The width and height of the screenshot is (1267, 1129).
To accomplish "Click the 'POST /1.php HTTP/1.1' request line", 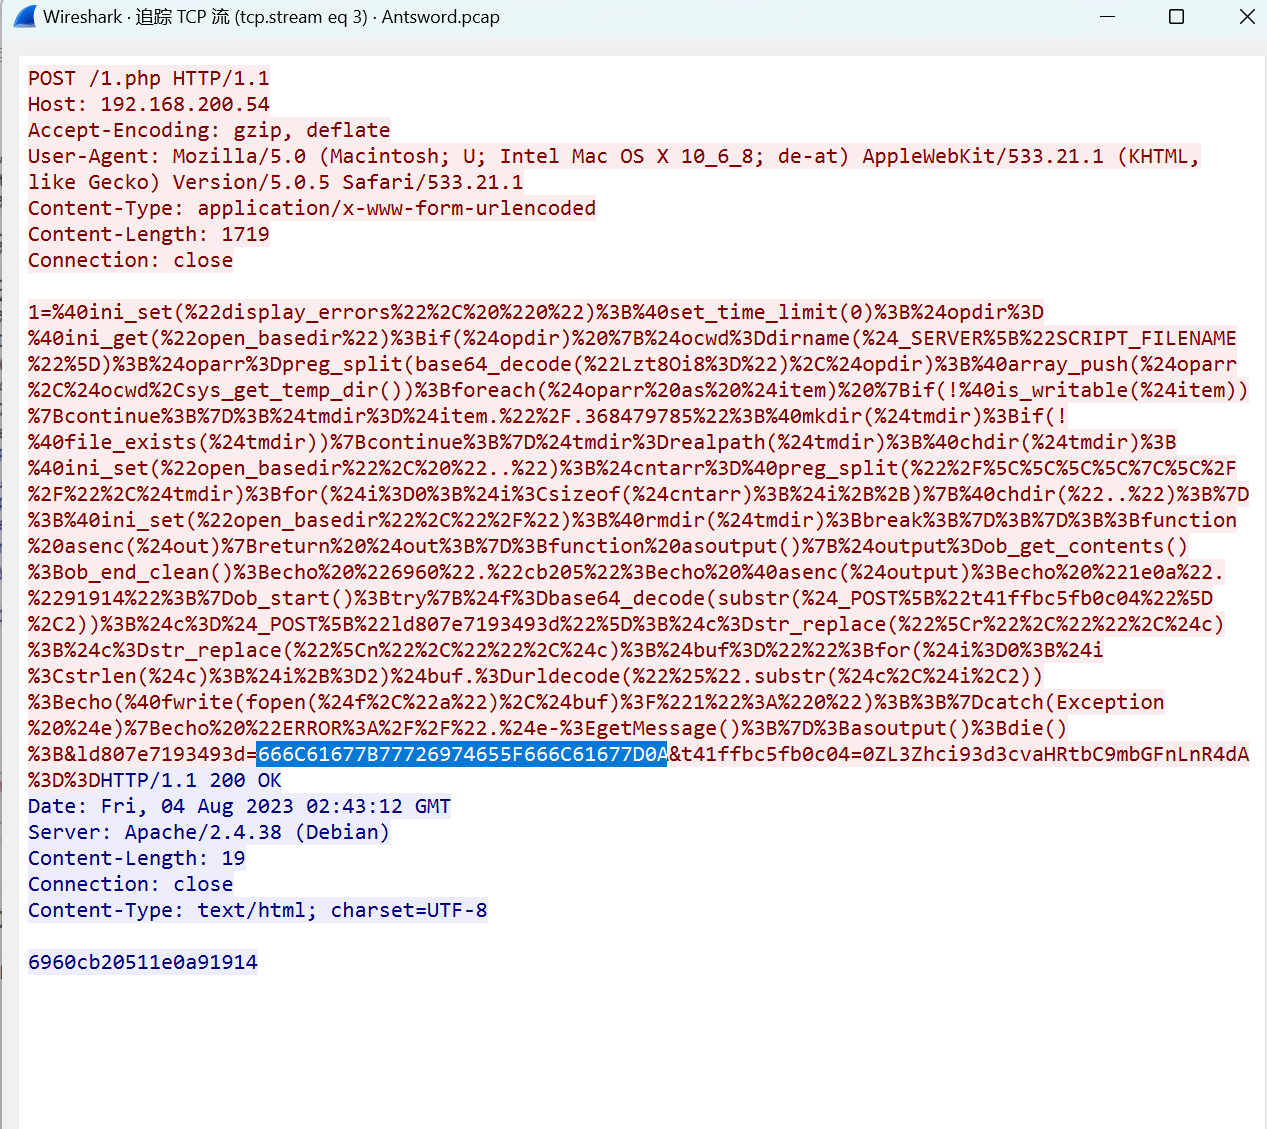I will 149,78.
